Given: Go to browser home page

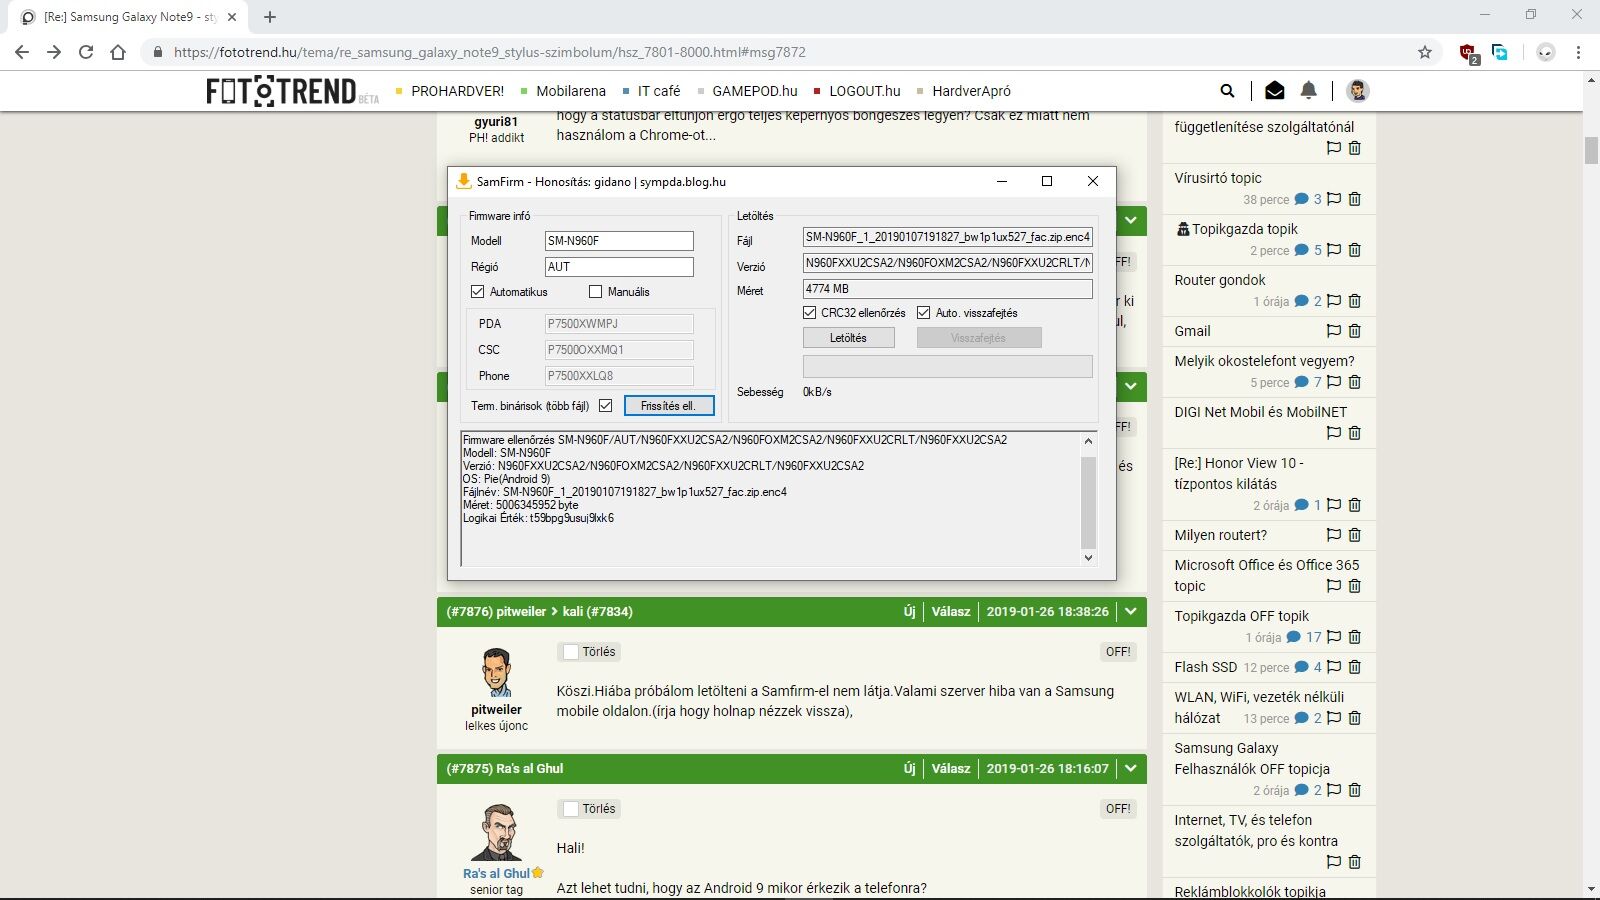Looking at the screenshot, I should 118,52.
